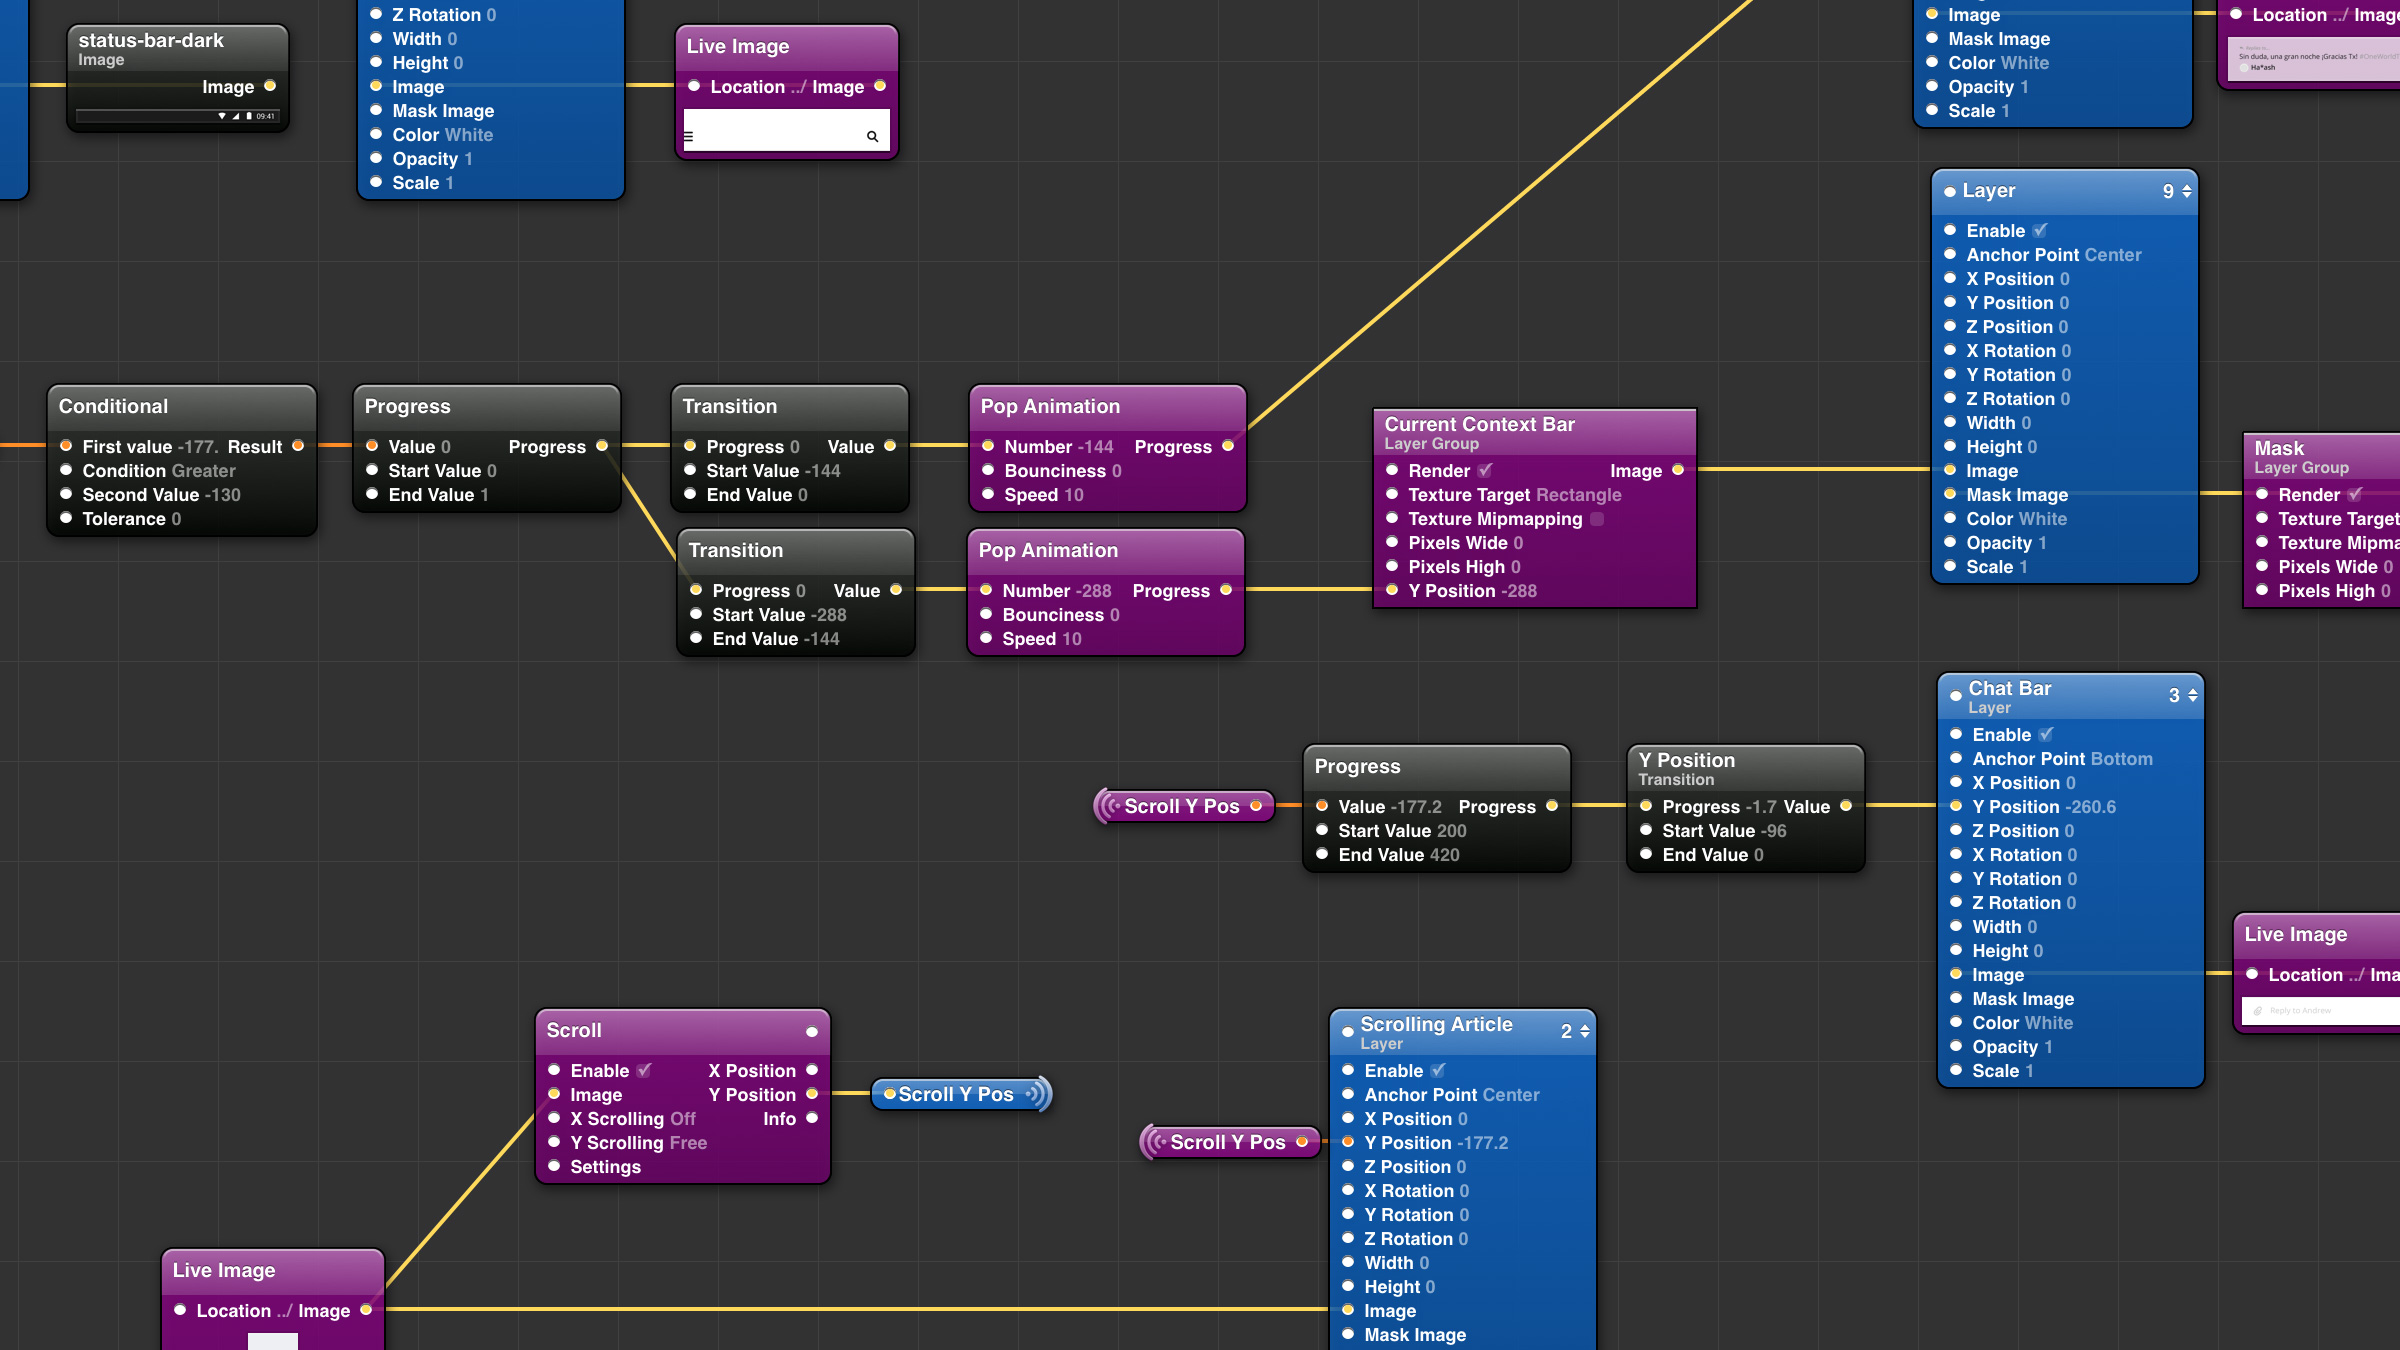Click Settings row in Scroll patch

[605, 1167]
